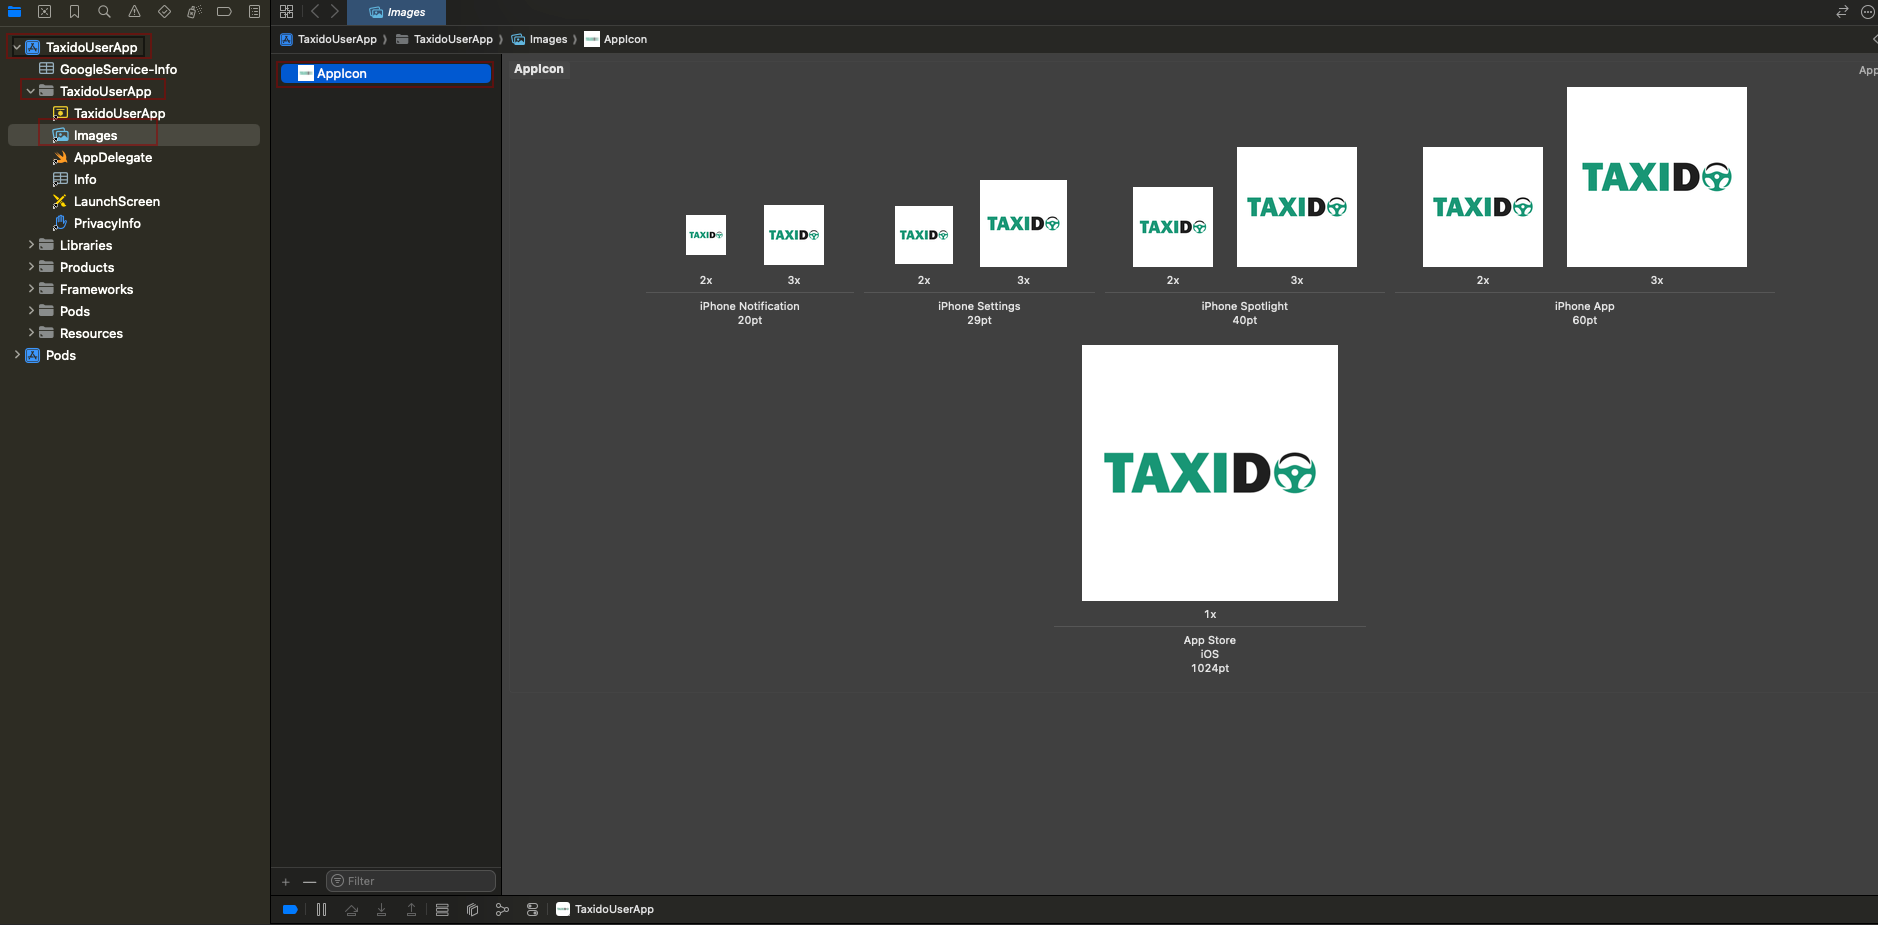Screen dimensions: 1878x925
Task: Add a new asset with plus button
Action: 286,881
